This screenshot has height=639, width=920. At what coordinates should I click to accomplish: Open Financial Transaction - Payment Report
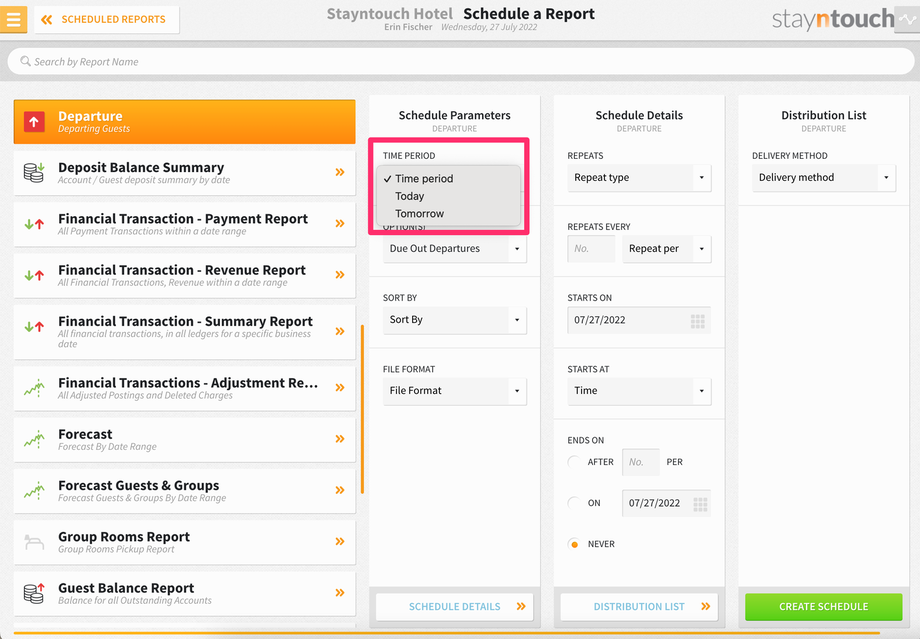click(x=184, y=224)
